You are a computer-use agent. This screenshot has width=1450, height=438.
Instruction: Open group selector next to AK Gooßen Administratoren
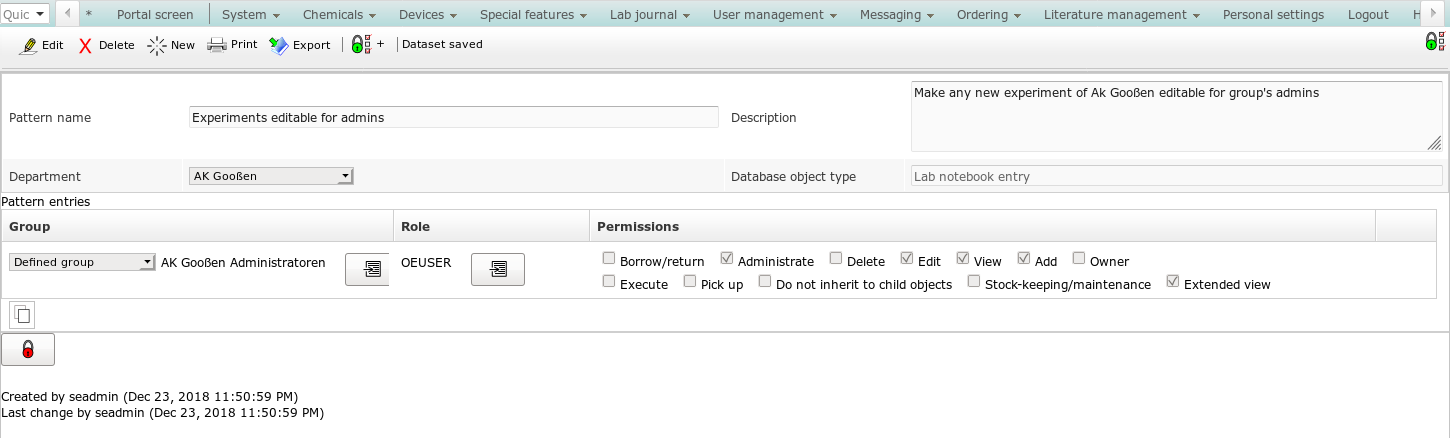[x=367, y=269]
